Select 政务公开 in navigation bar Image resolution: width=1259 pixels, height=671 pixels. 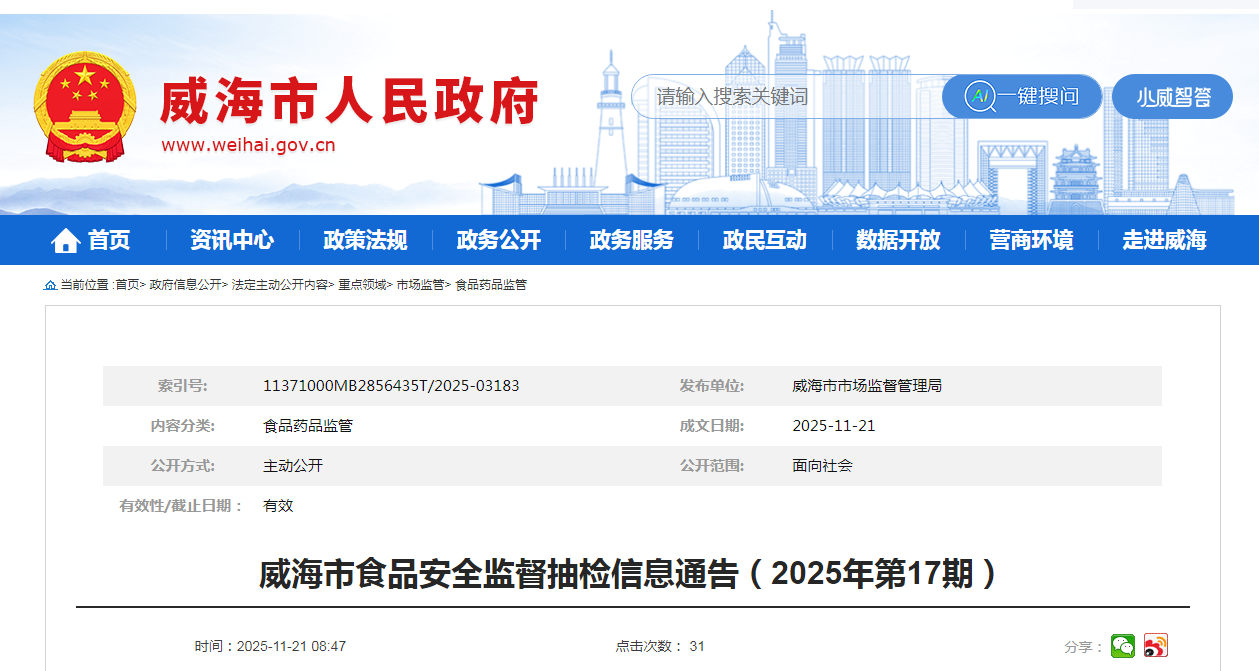click(x=498, y=240)
